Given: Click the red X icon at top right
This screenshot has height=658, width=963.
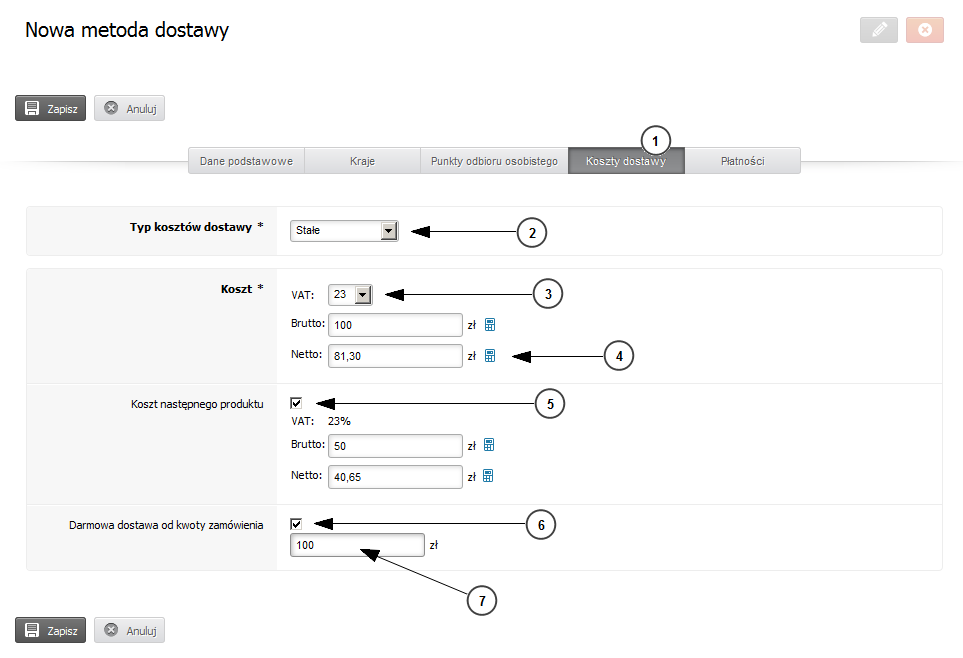Looking at the screenshot, I should [x=925, y=29].
